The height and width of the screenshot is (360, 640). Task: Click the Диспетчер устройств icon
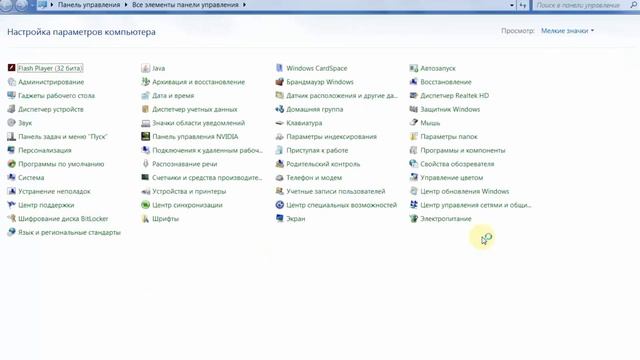[11, 109]
